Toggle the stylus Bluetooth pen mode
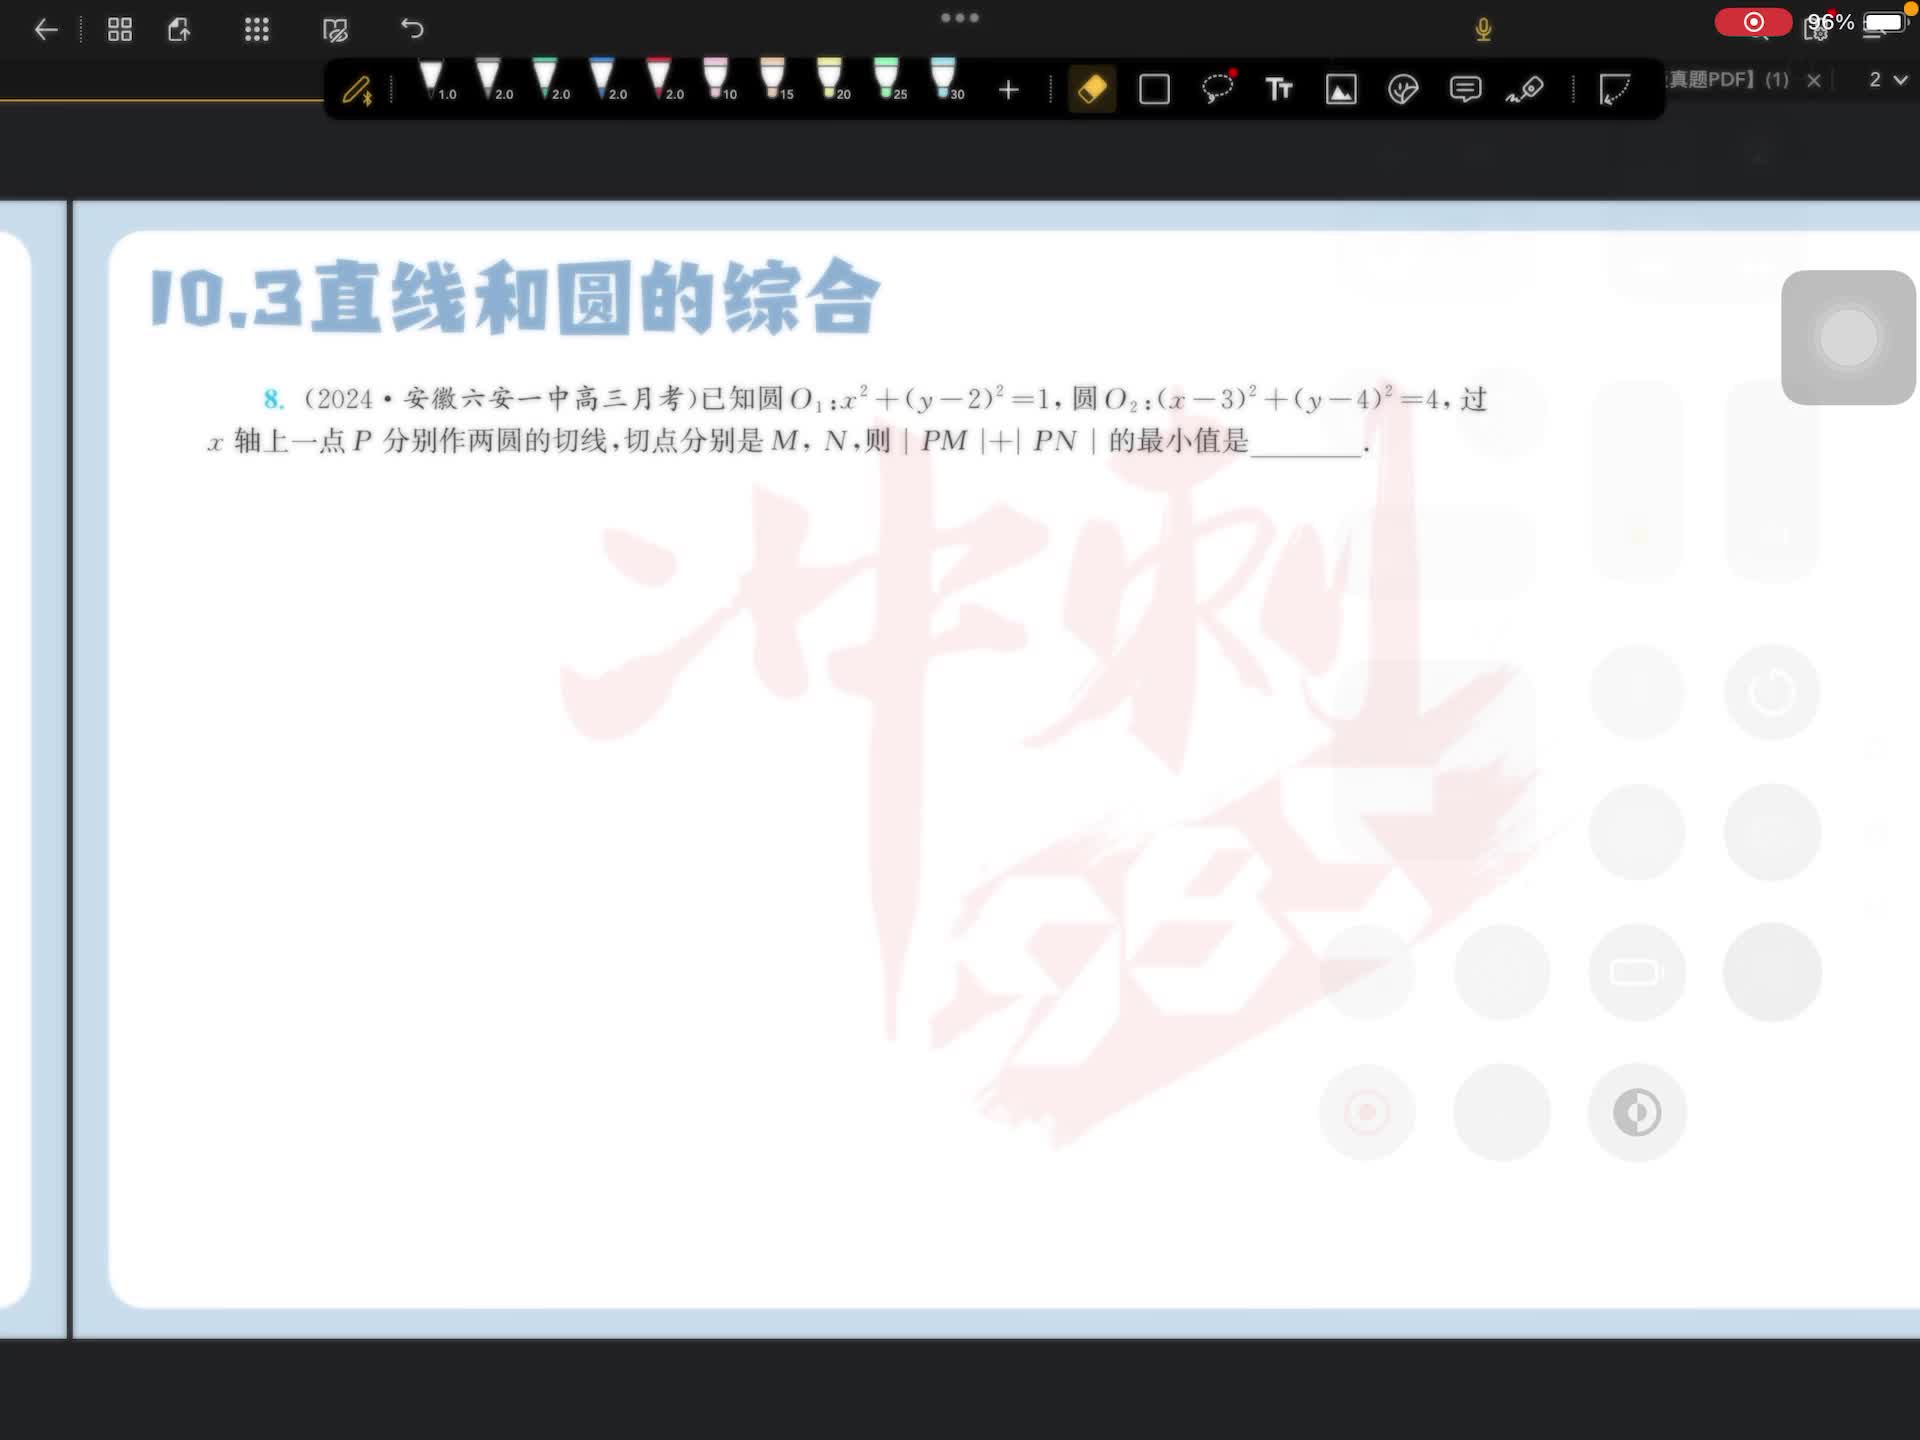 (358, 91)
